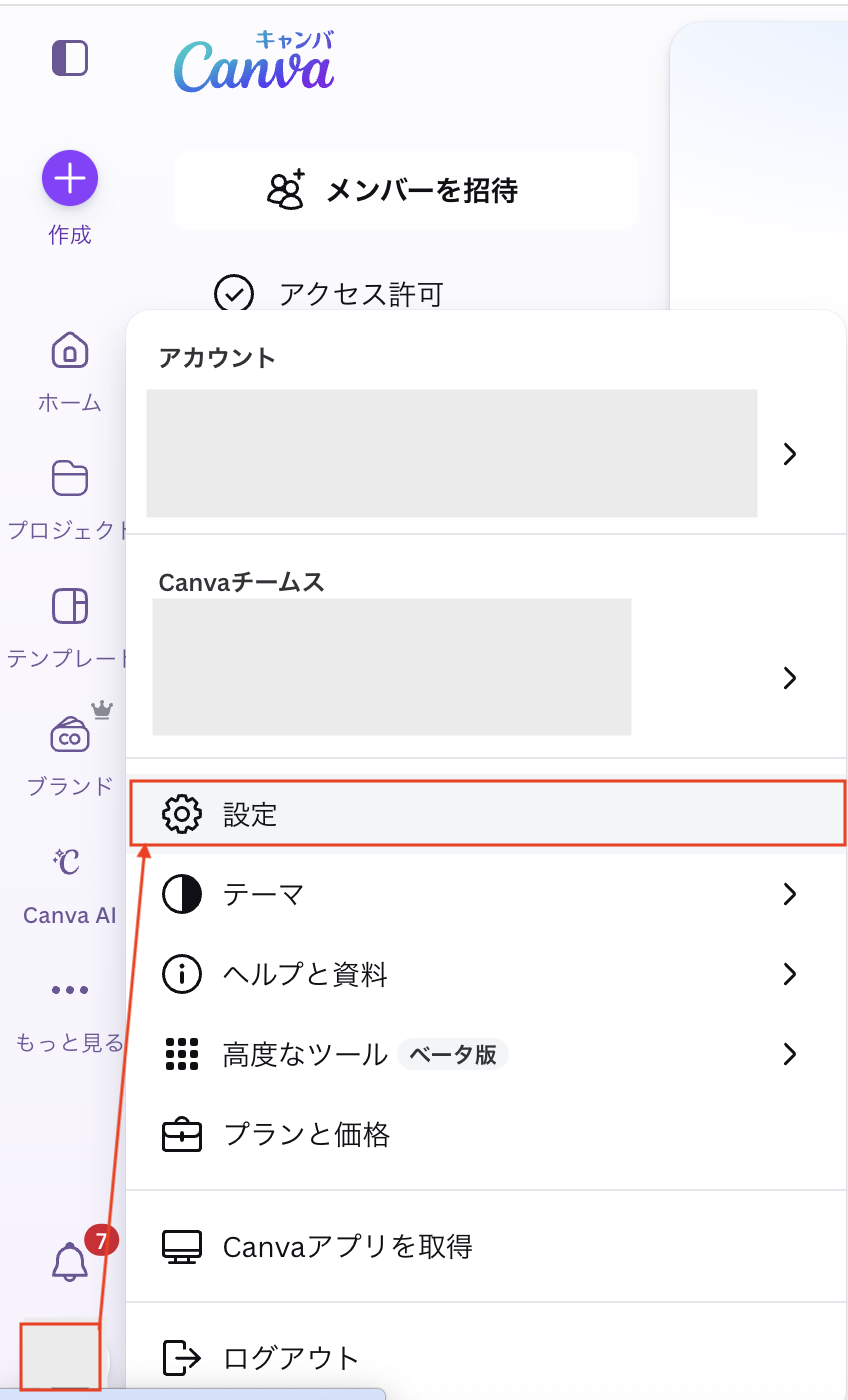Image resolution: width=848 pixels, height=1400 pixels.
Task: Click the logout arrow icon
Action: 182,1358
